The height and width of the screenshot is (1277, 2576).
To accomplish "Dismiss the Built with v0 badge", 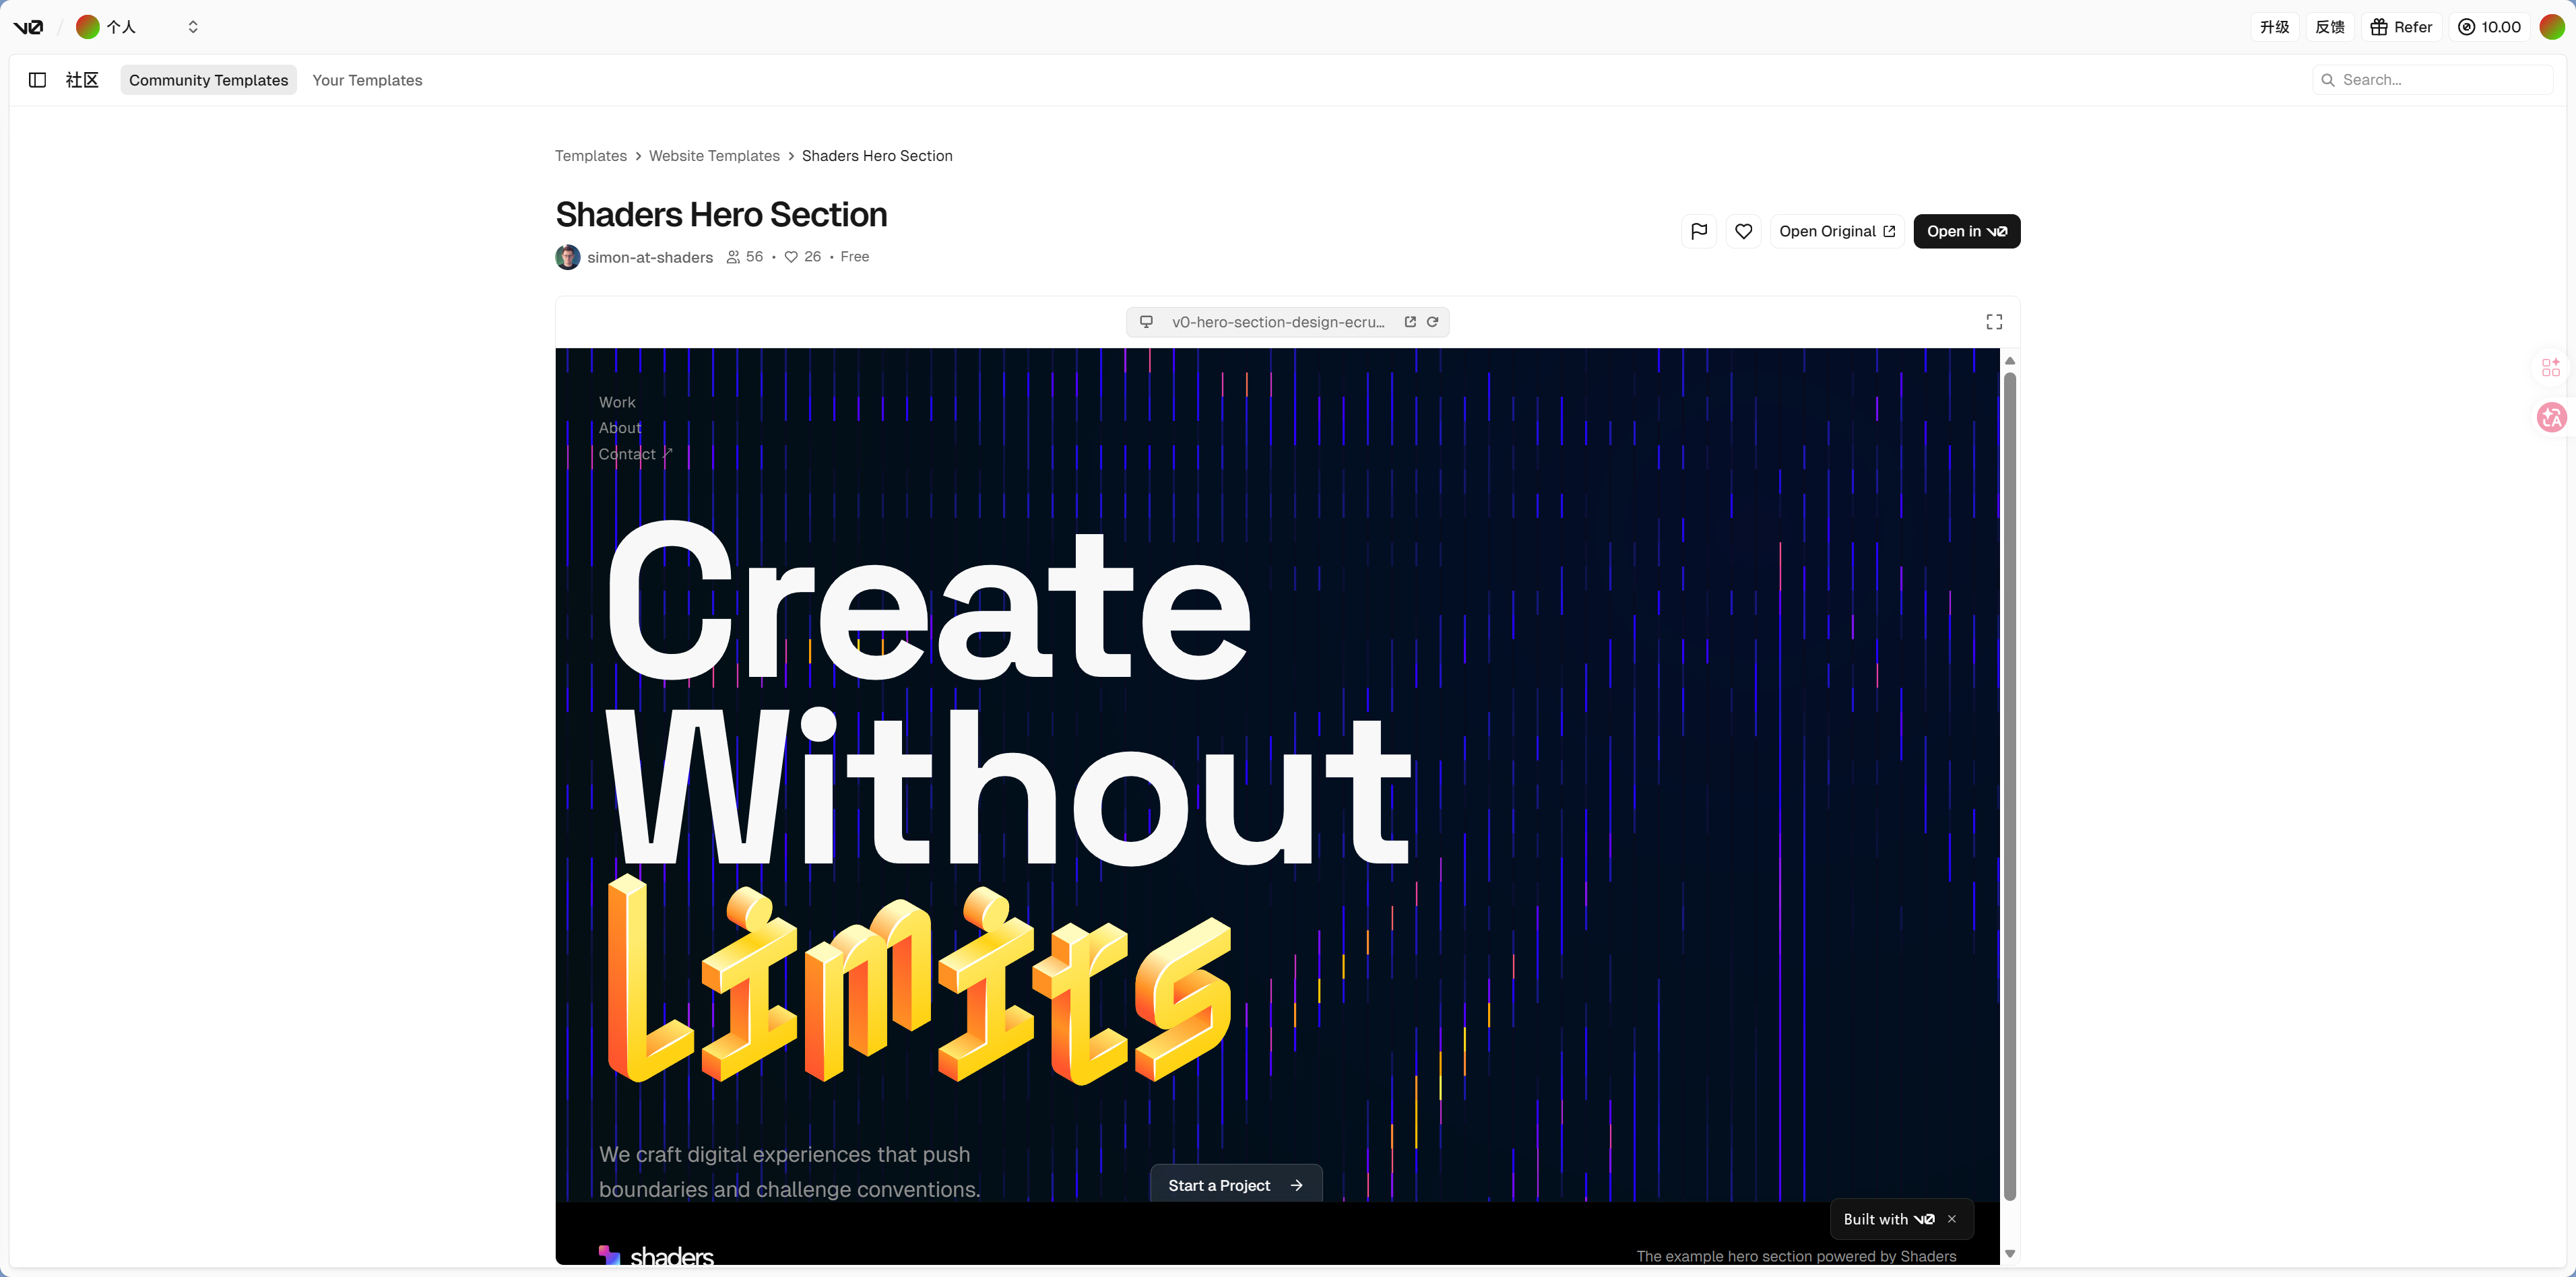I will pyautogui.click(x=1951, y=1219).
